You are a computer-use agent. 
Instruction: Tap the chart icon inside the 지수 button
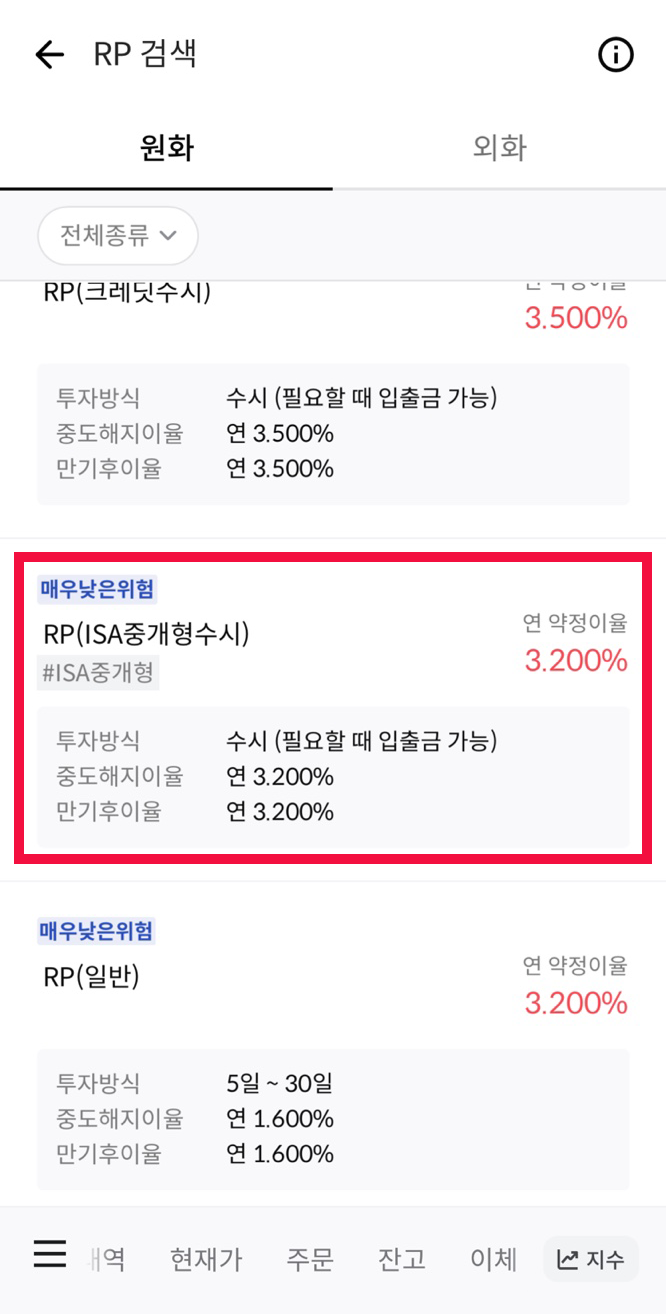(568, 1259)
